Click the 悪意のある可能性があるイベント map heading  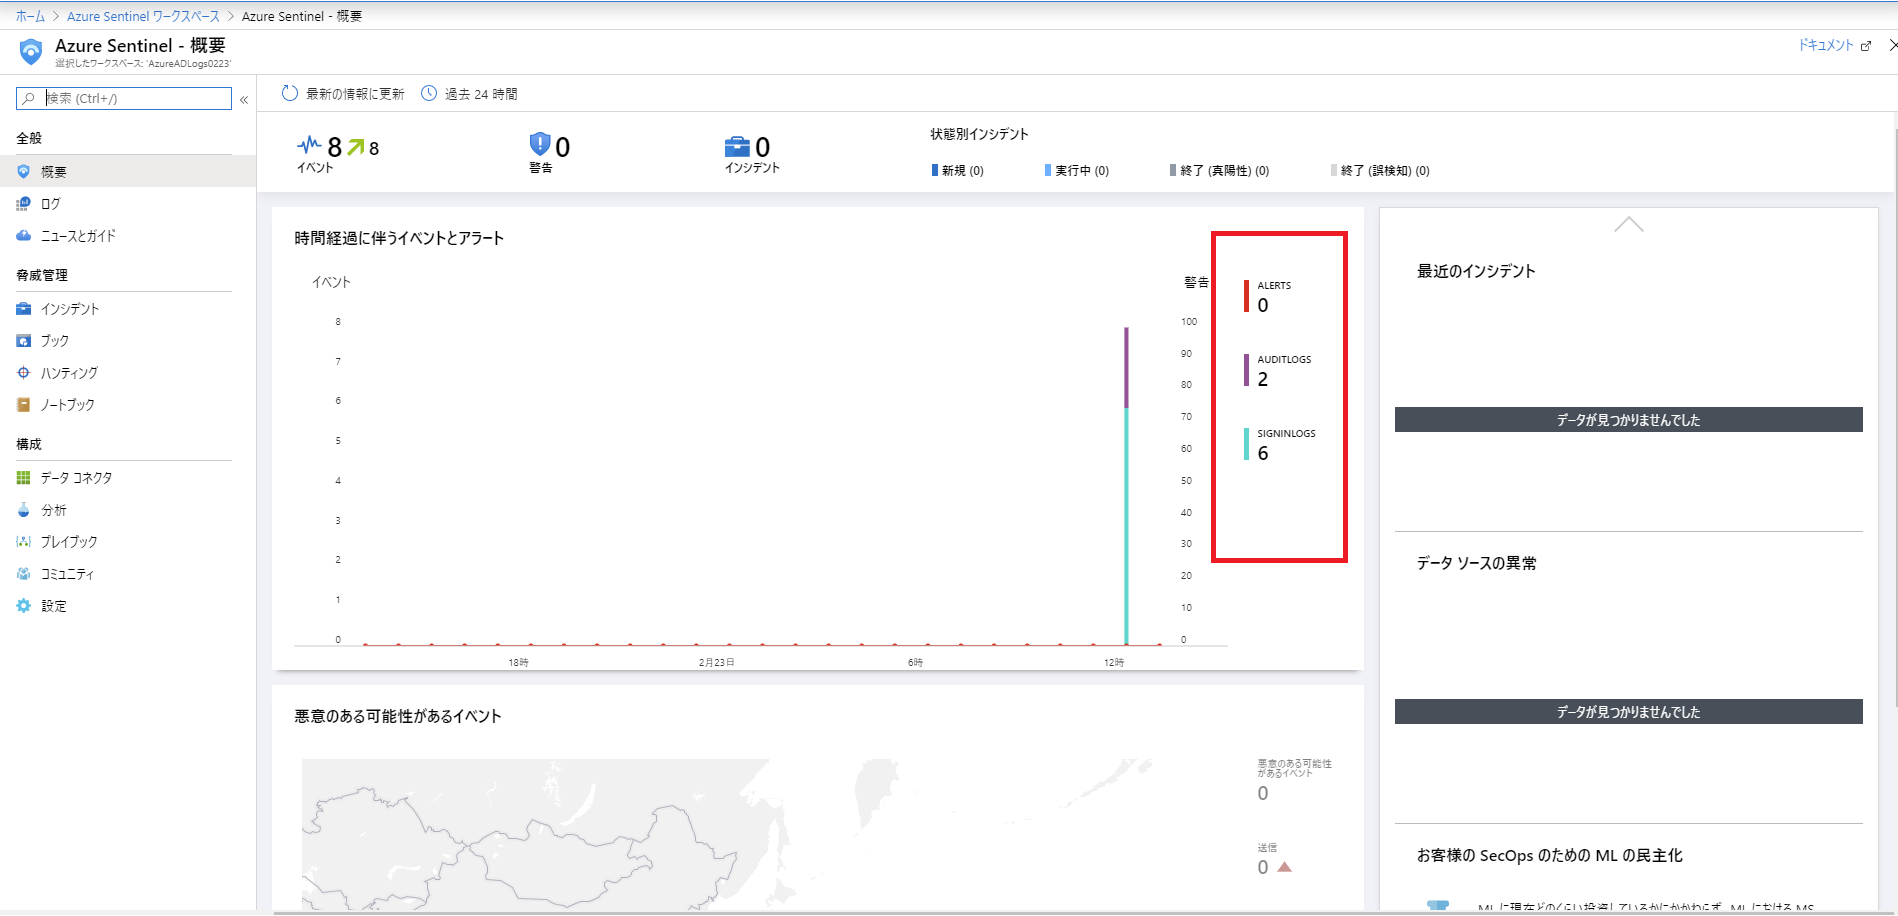coord(398,716)
